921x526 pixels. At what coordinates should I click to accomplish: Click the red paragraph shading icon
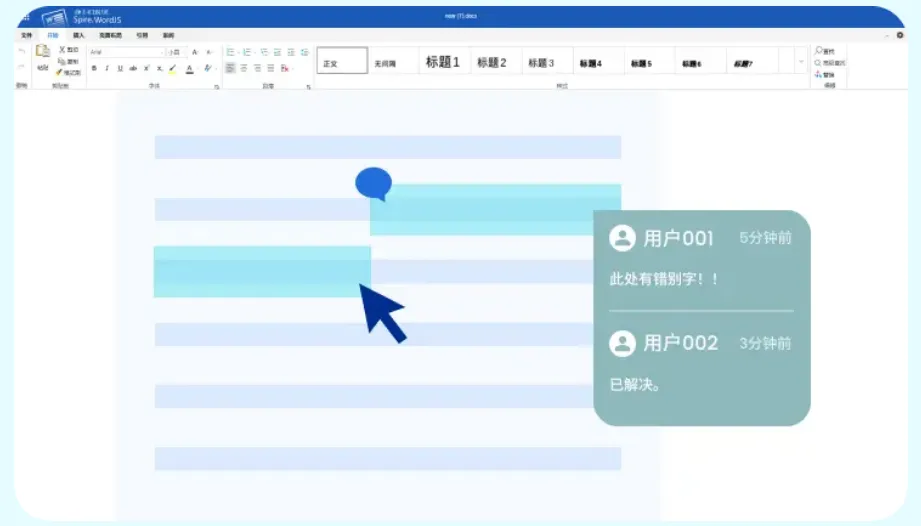[284, 69]
